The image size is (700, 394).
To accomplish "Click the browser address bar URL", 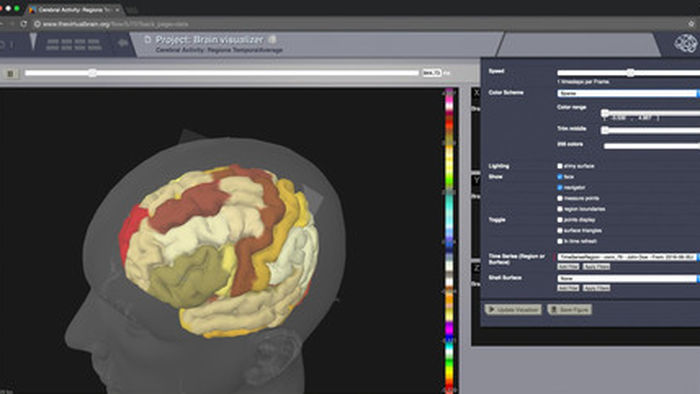I will [116, 24].
